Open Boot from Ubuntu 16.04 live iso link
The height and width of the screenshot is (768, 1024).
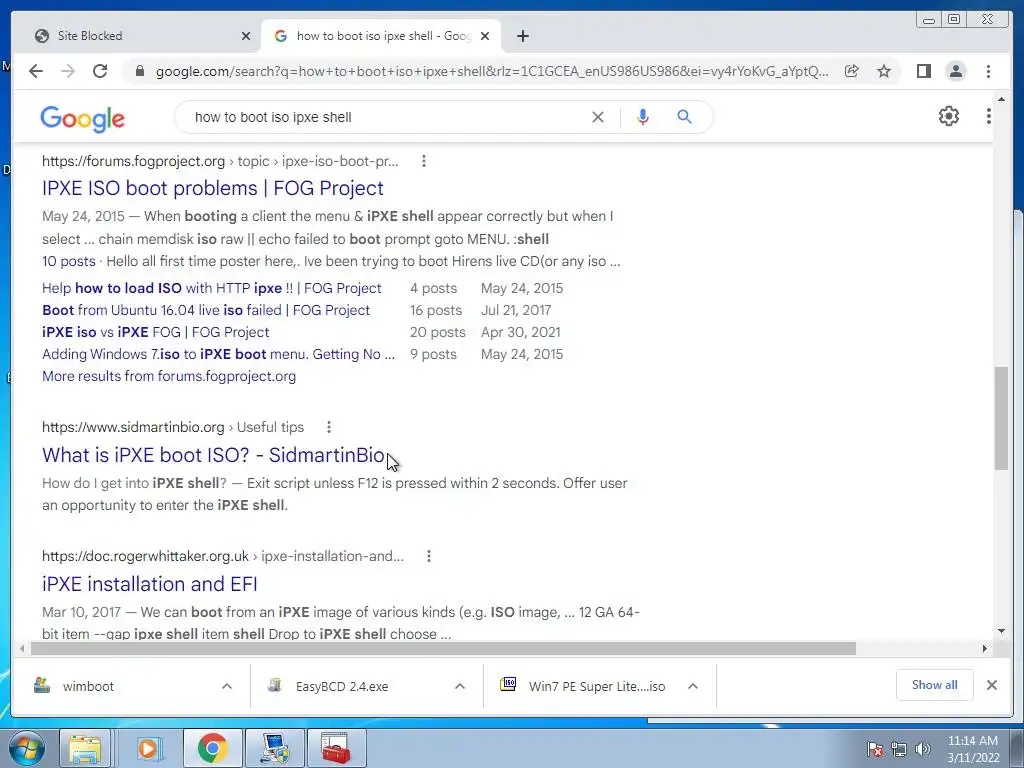point(206,310)
